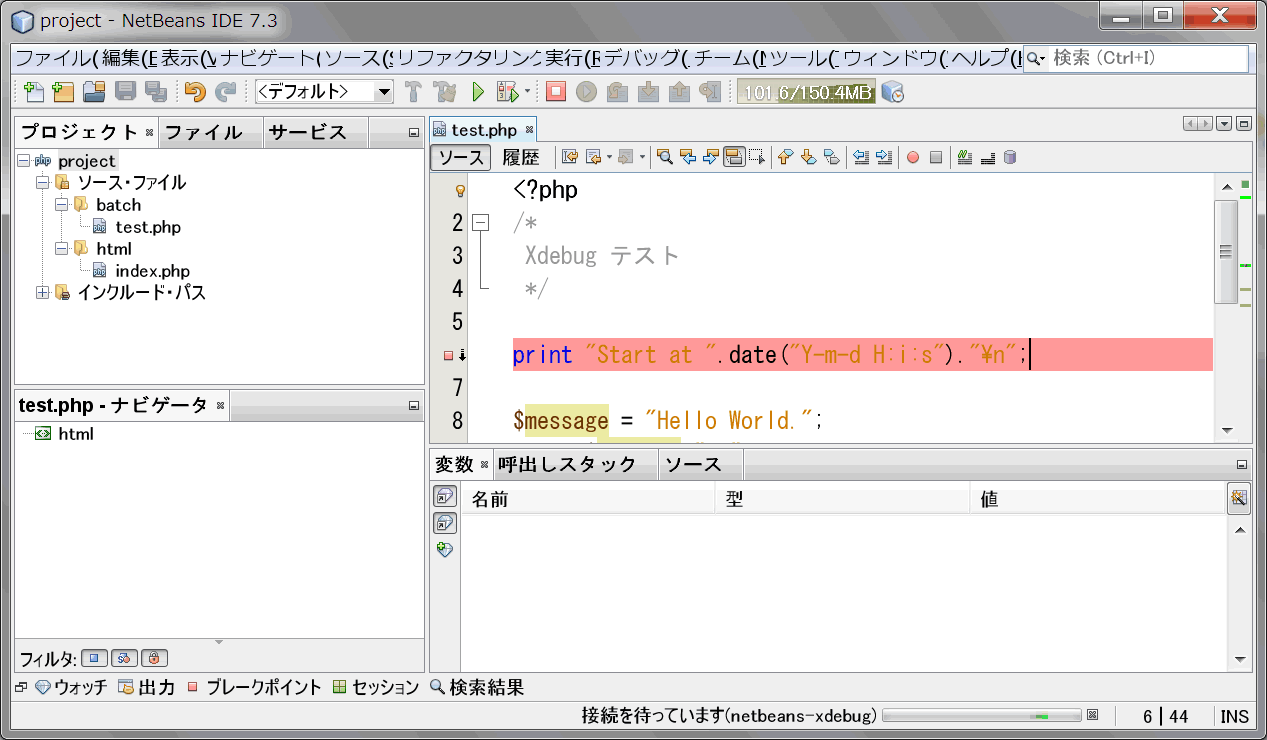1267x740 pixels.
Task: Click the Next Bookmark icon
Action: click(x=808, y=157)
